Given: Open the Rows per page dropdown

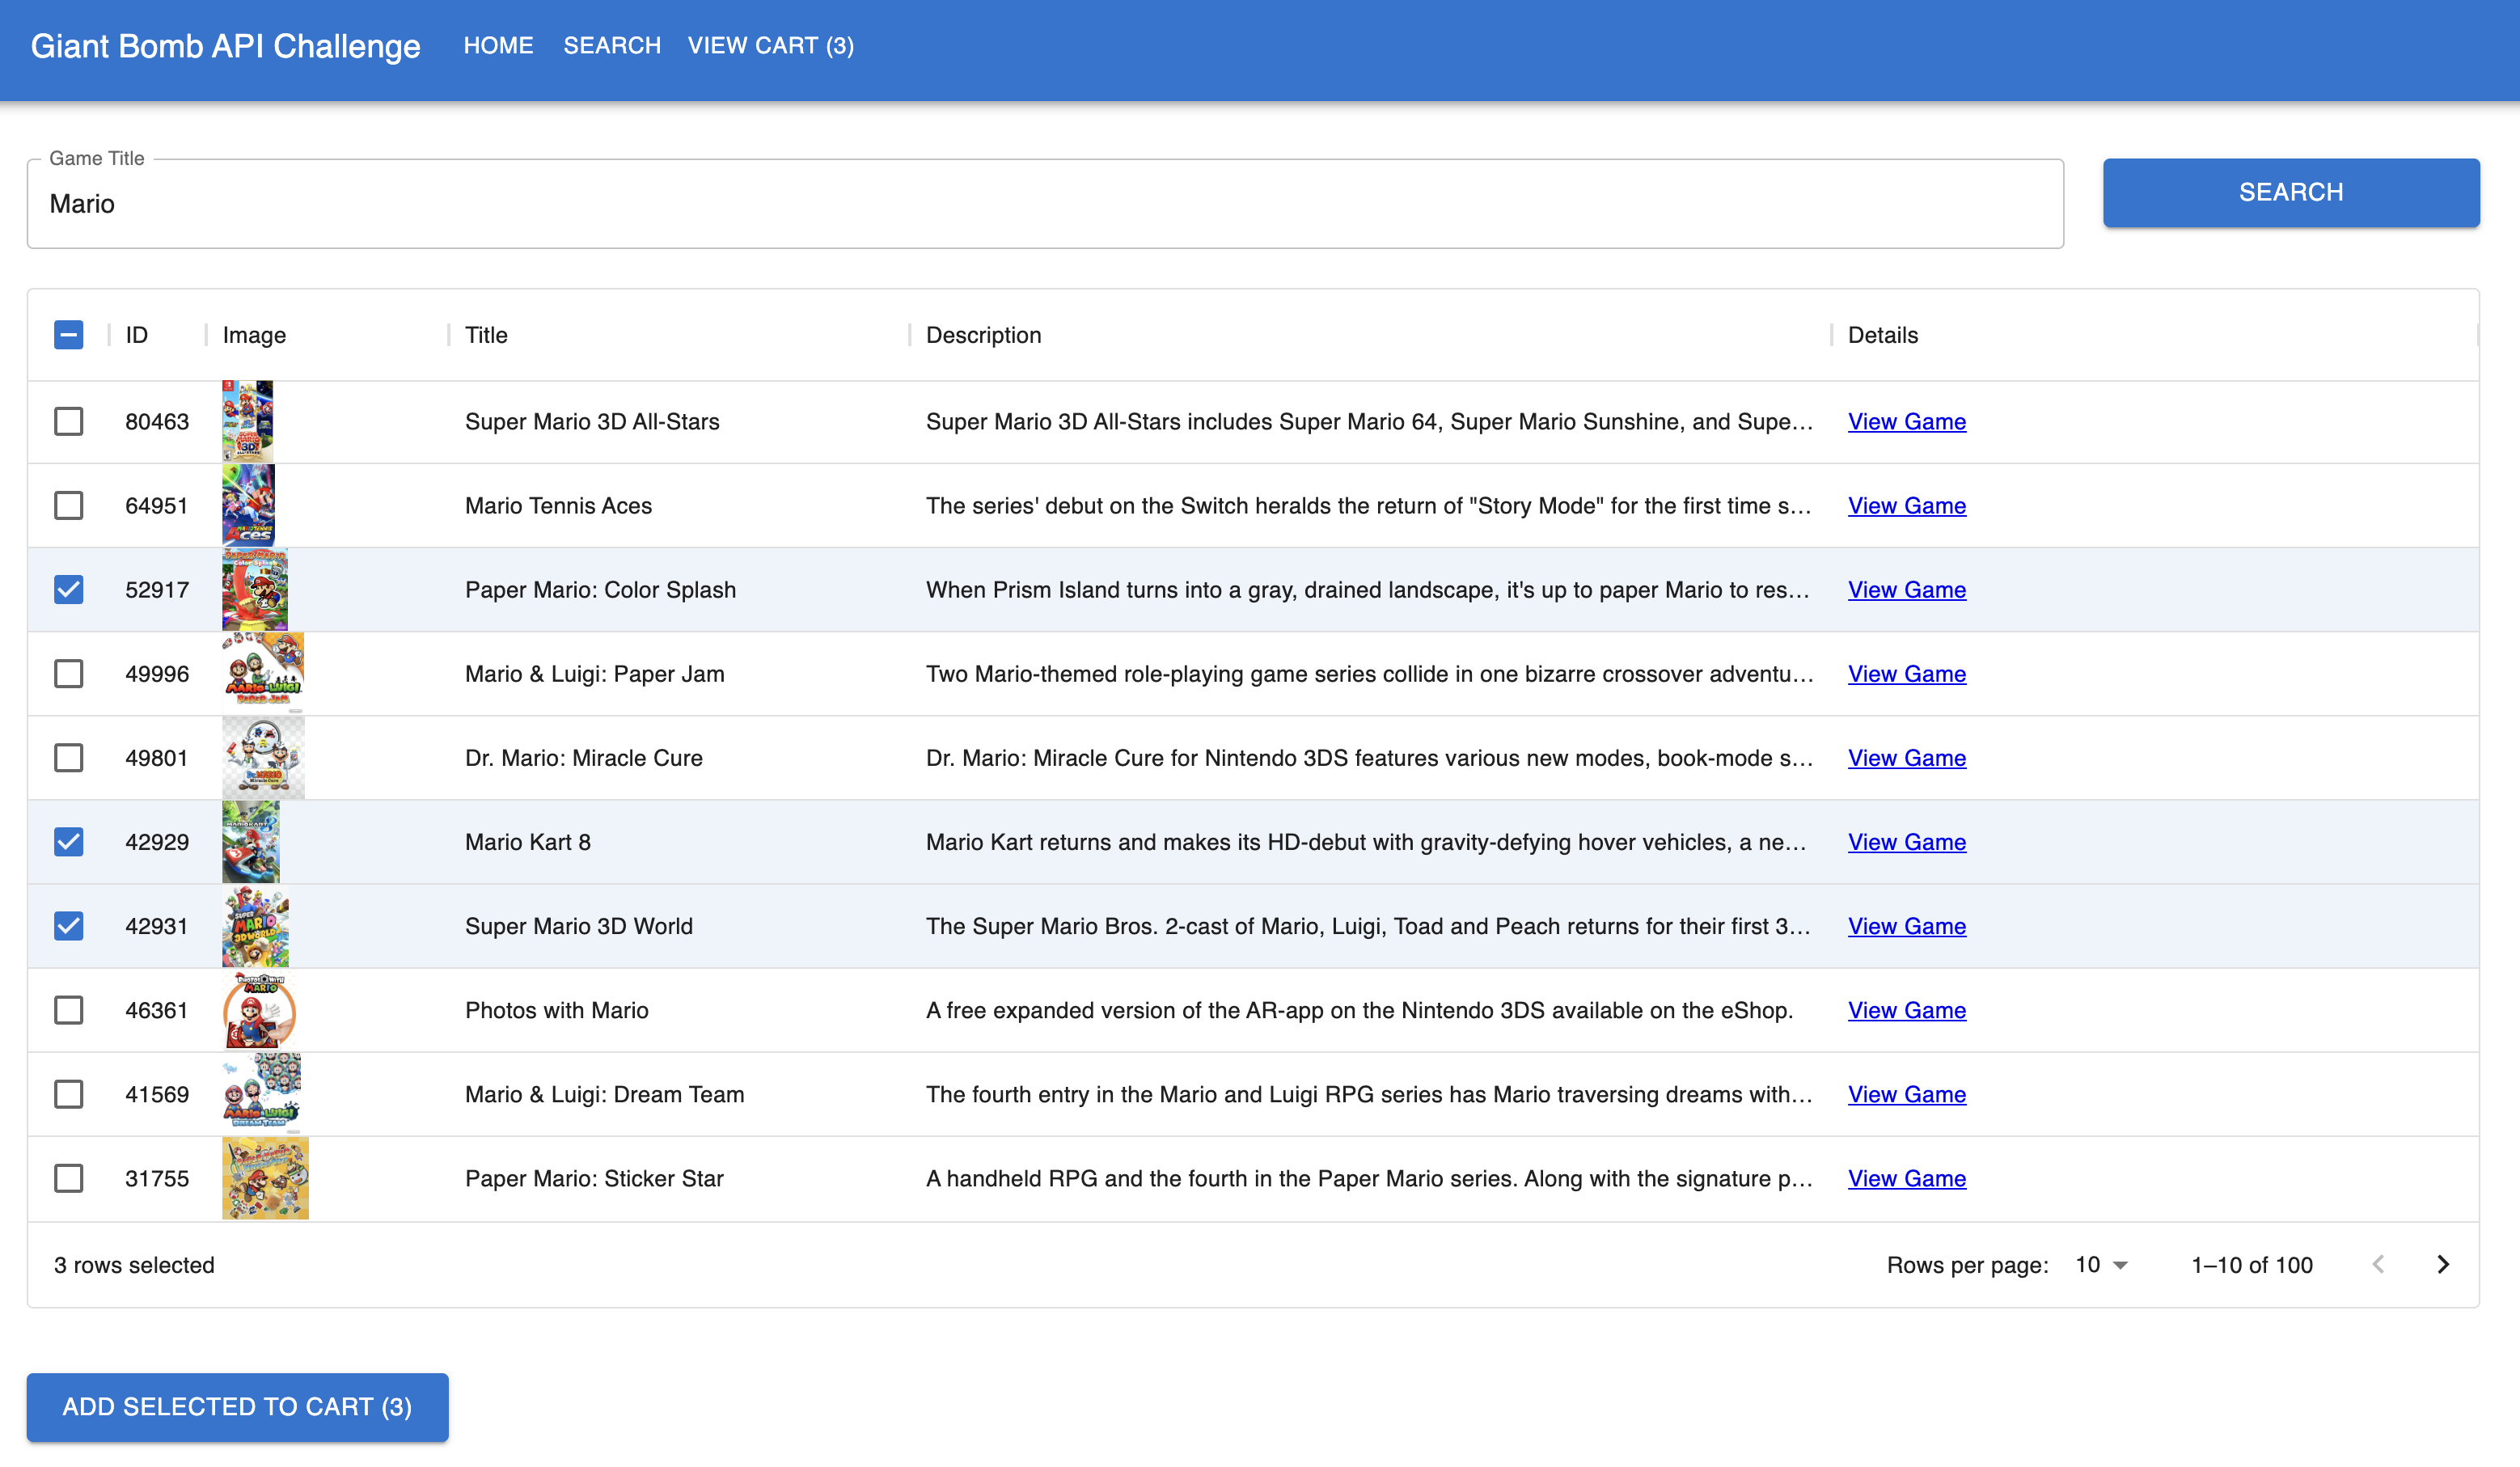Looking at the screenshot, I should pos(2101,1264).
